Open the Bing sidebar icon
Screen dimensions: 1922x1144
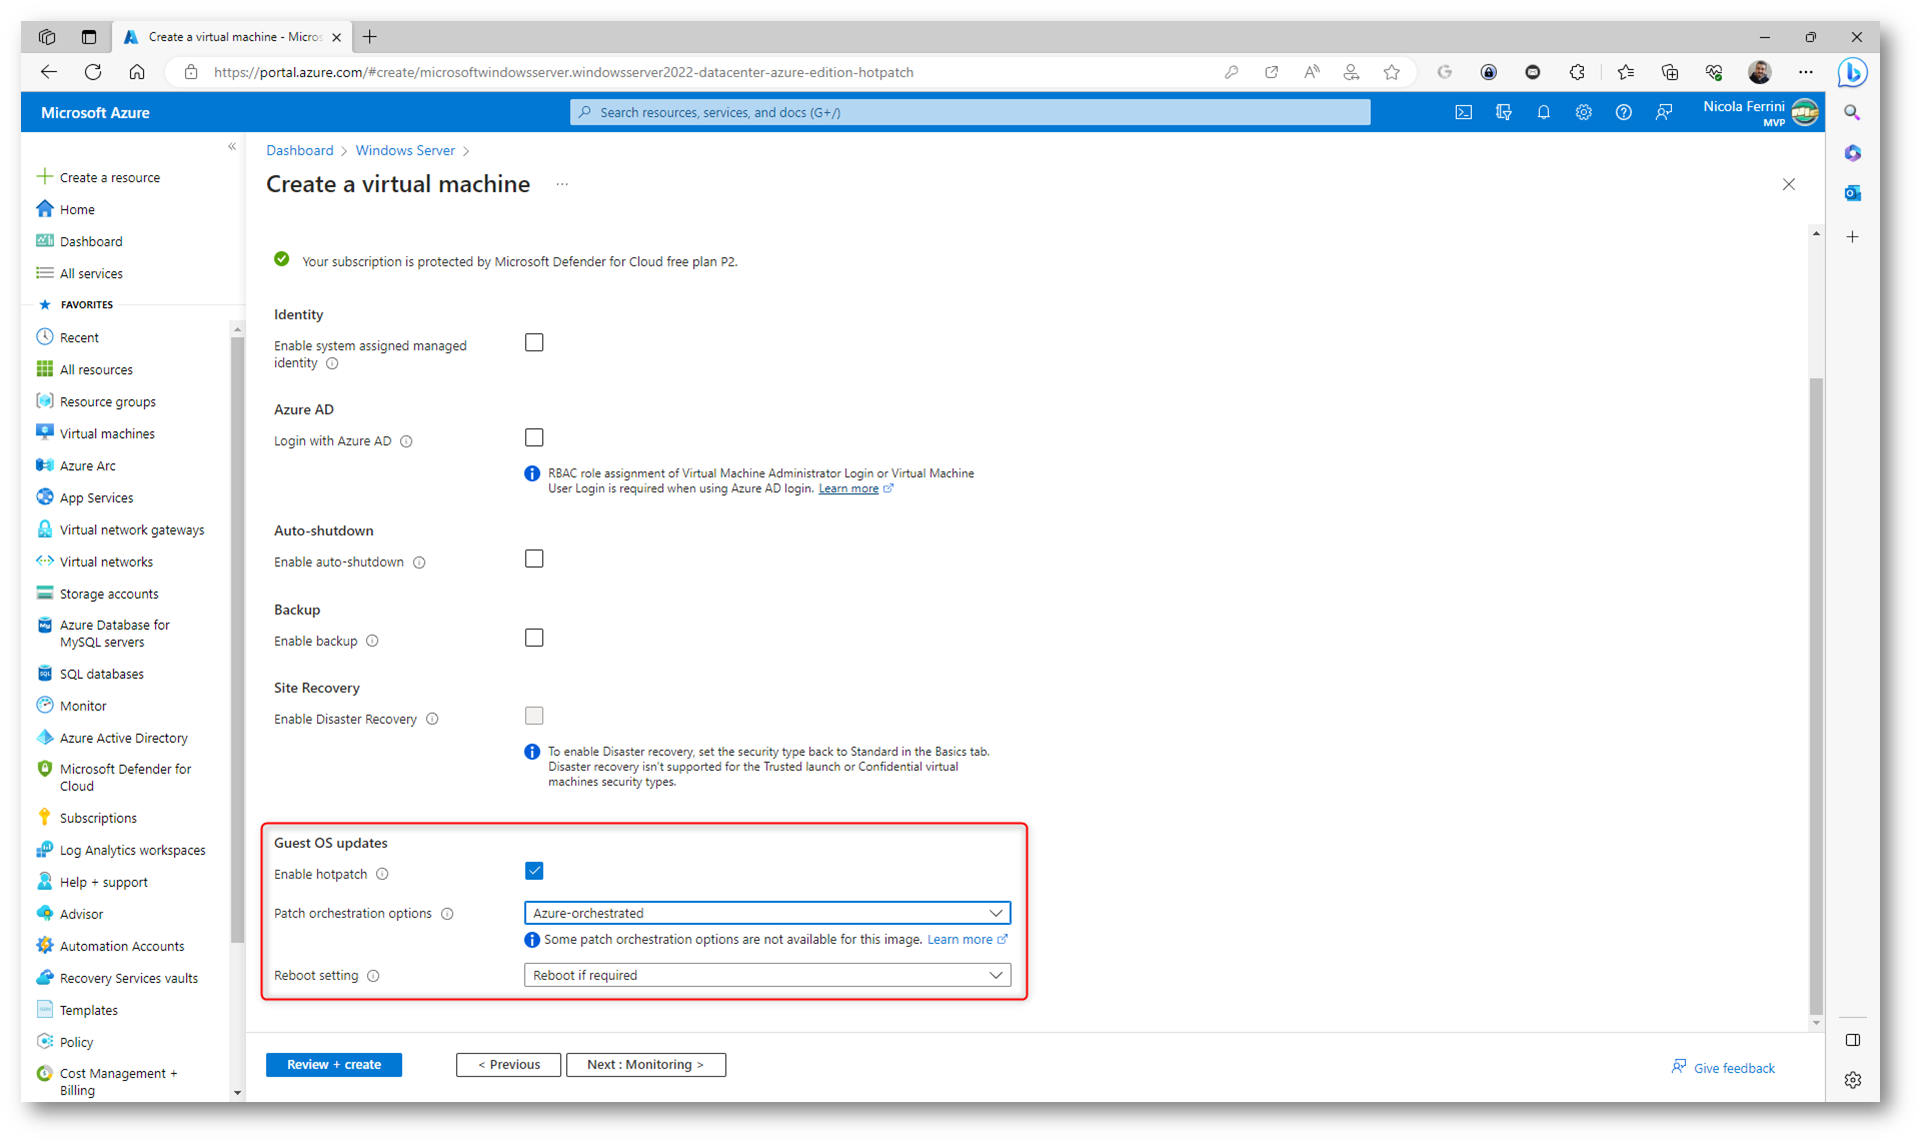(1852, 72)
